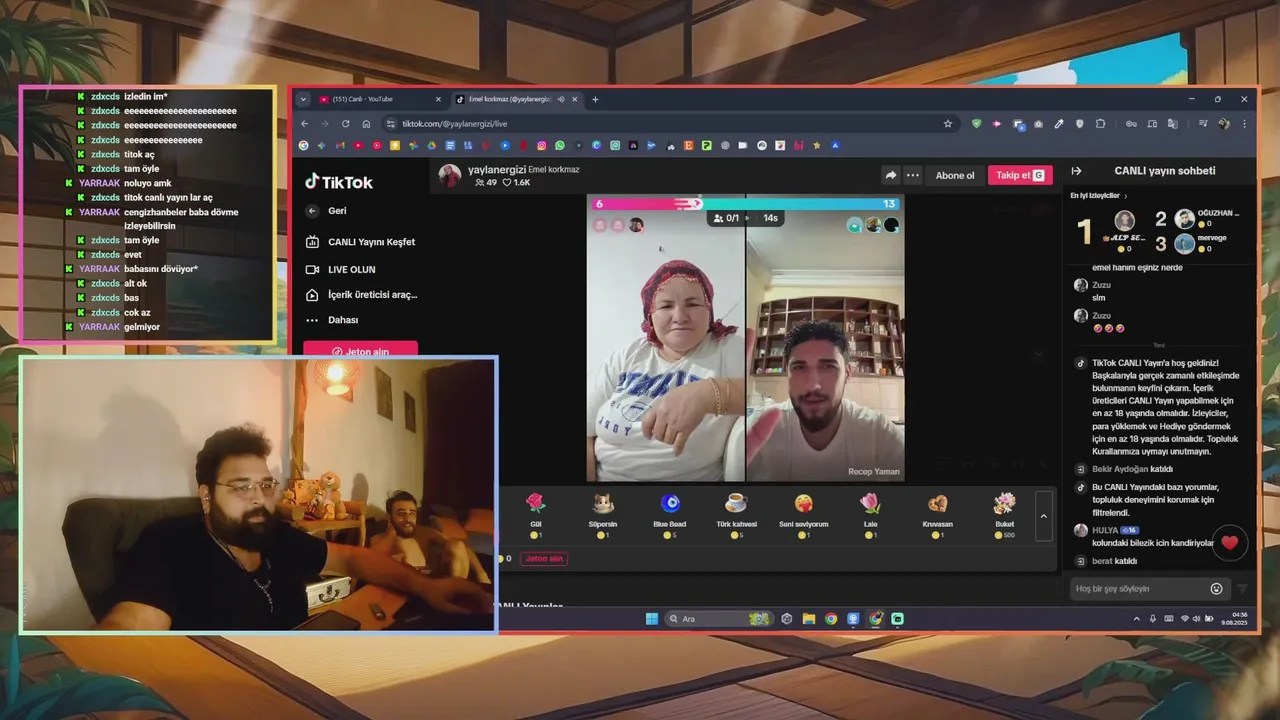Mute the TikTok tab audio icon
Image resolution: width=1280 pixels, height=720 pixels.
pyautogui.click(x=561, y=99)
